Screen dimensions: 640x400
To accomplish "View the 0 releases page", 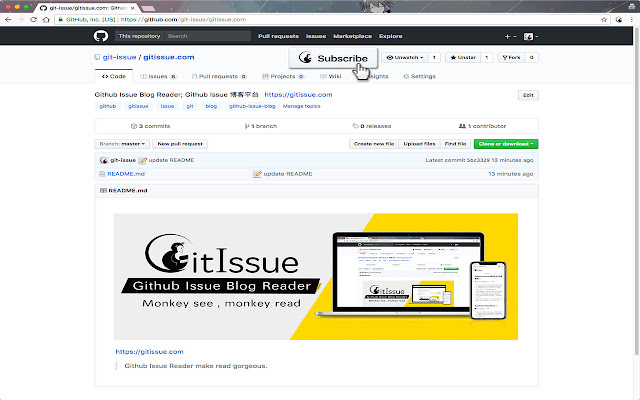I will point(372,126).
